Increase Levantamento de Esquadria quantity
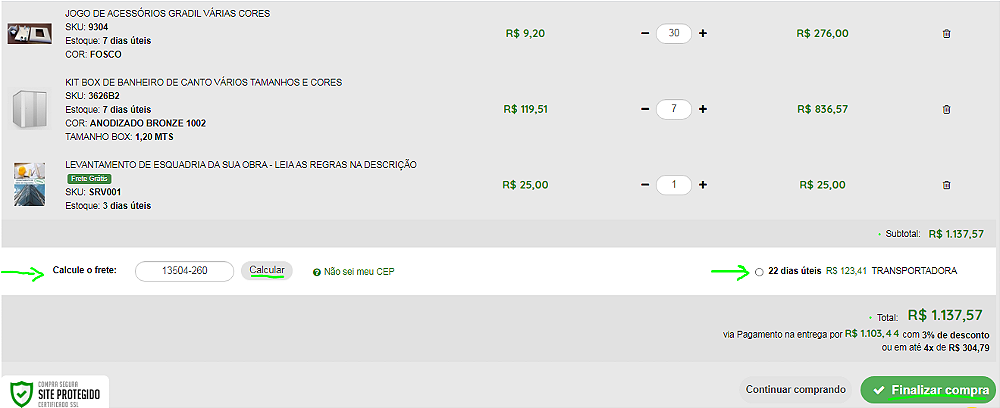1000x408 pixels. pos(703,185)
